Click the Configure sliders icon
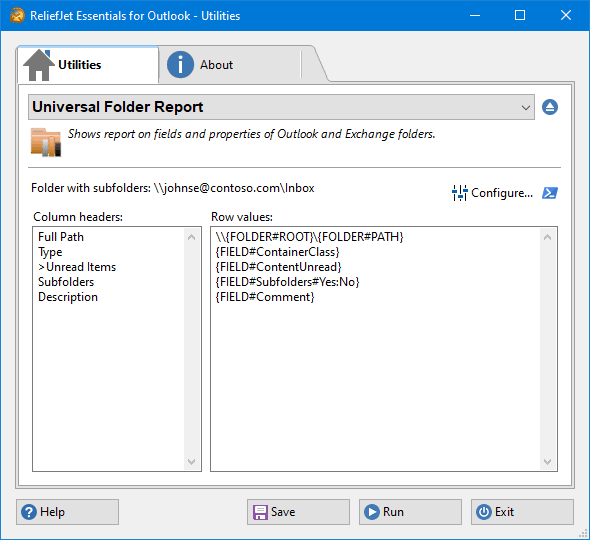The width and height of the screenshot is (590, 540). [459, 193]
